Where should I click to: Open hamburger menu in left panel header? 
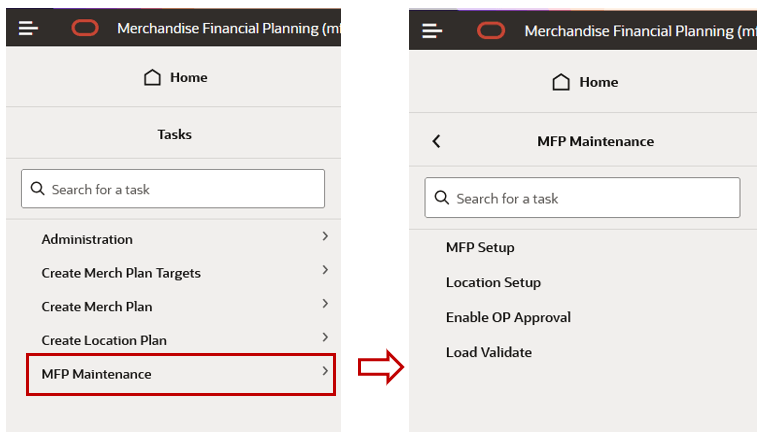click(x=28, y=28)
